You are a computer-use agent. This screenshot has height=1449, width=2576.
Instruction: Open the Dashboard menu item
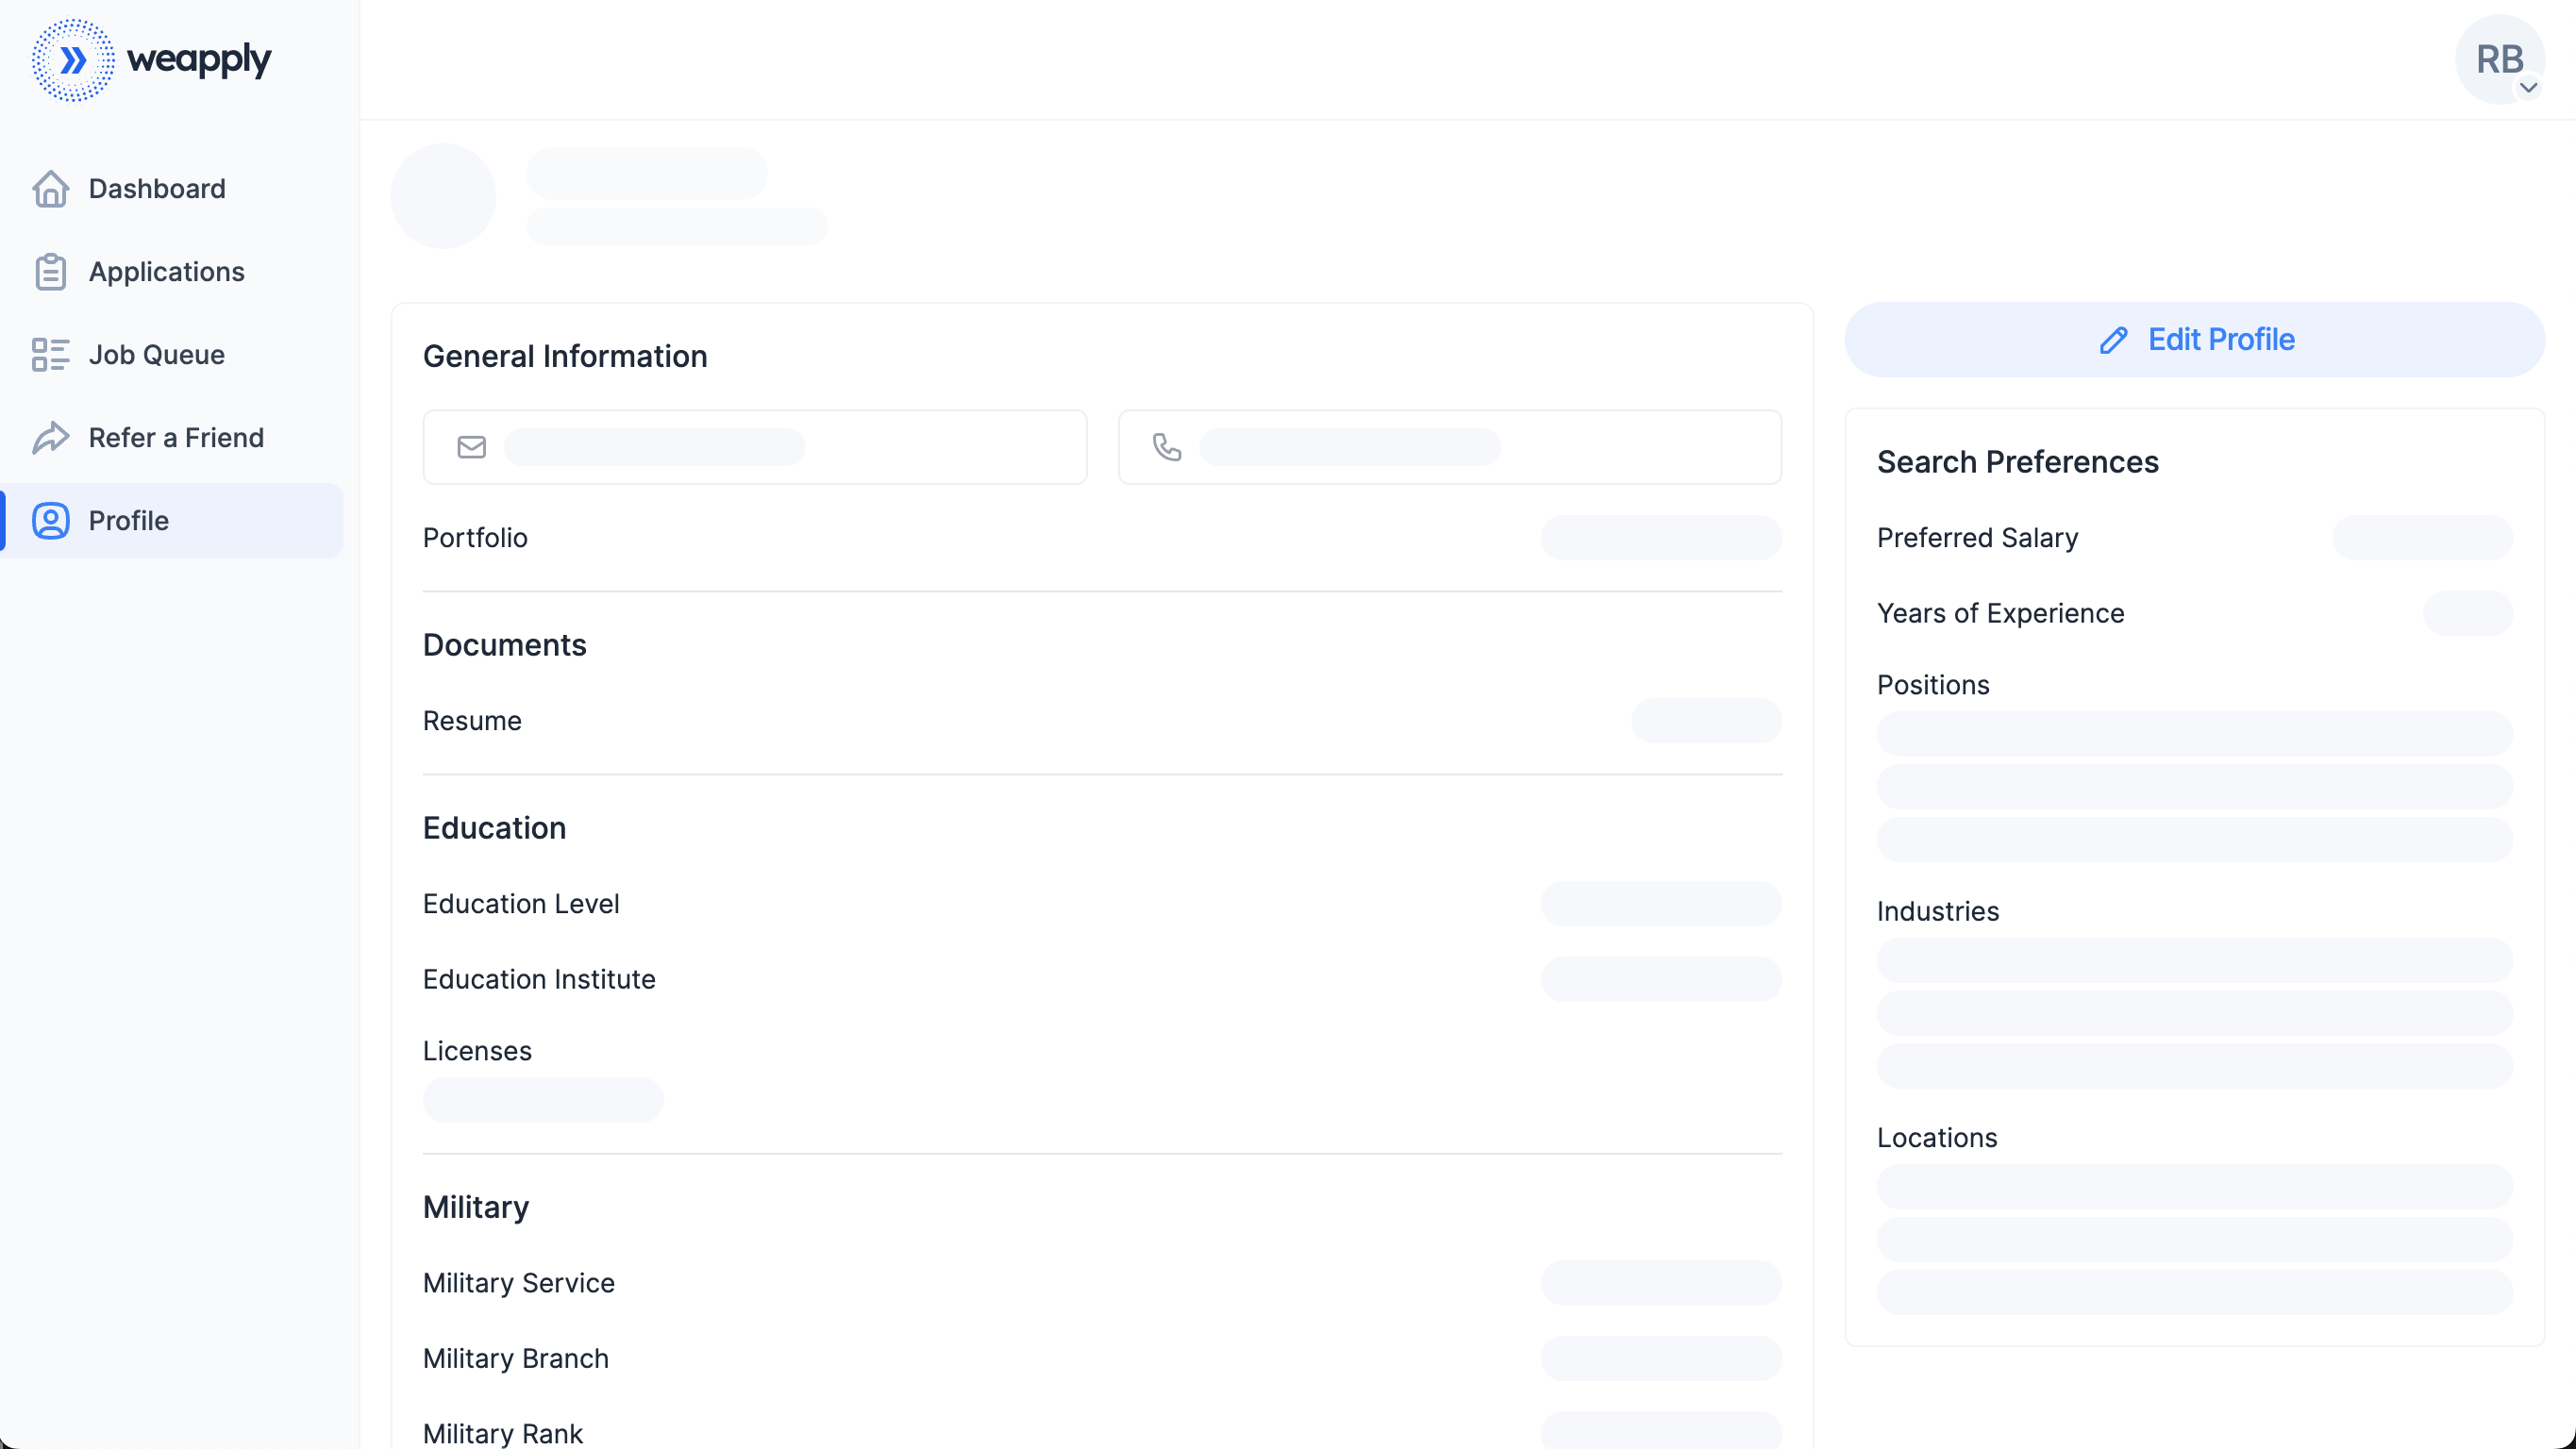(157, 189)
